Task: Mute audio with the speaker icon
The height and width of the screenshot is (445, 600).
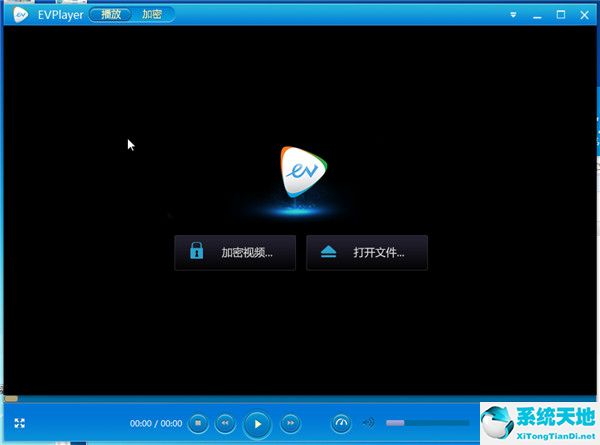Action: [368, 423]
